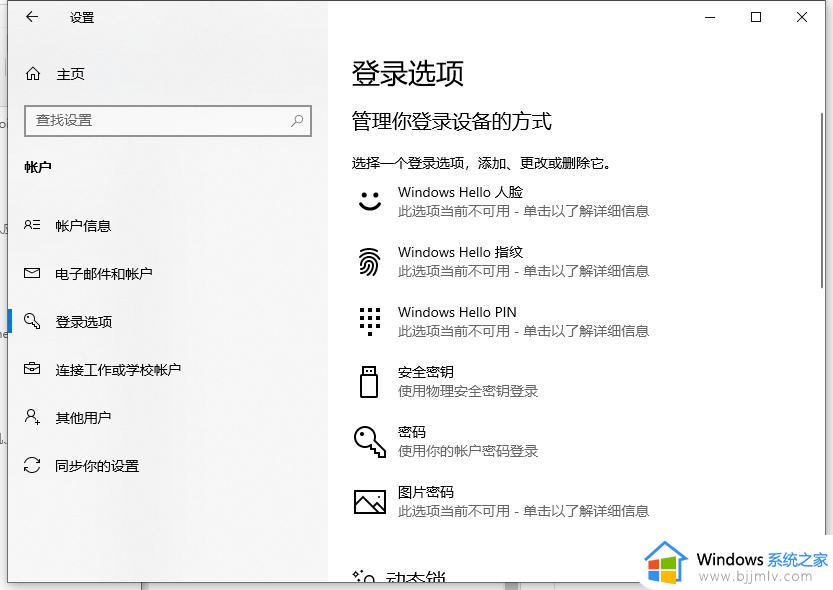Open the 主页 menu item

(x=71, y=74)
